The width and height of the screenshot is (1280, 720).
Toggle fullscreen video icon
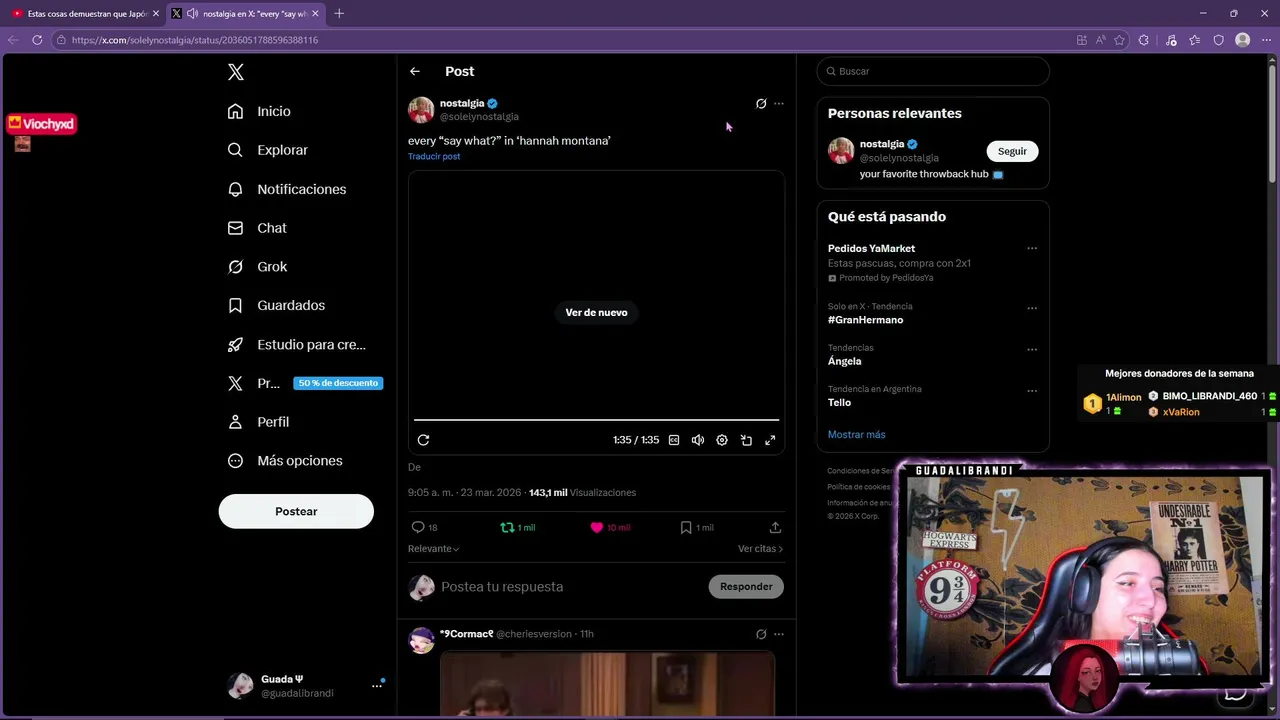point(770,440)
